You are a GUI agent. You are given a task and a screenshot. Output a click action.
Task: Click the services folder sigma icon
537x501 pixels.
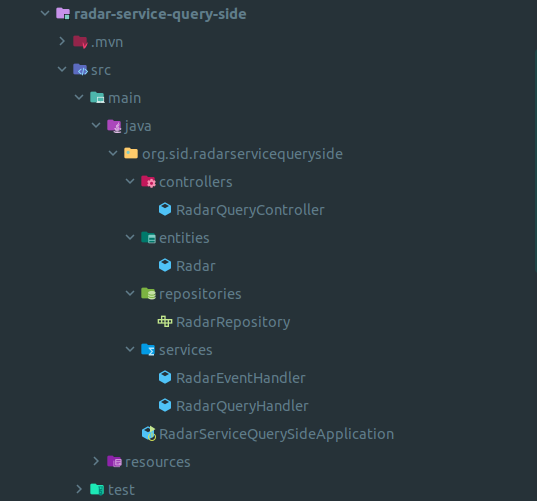pos(148,350)
